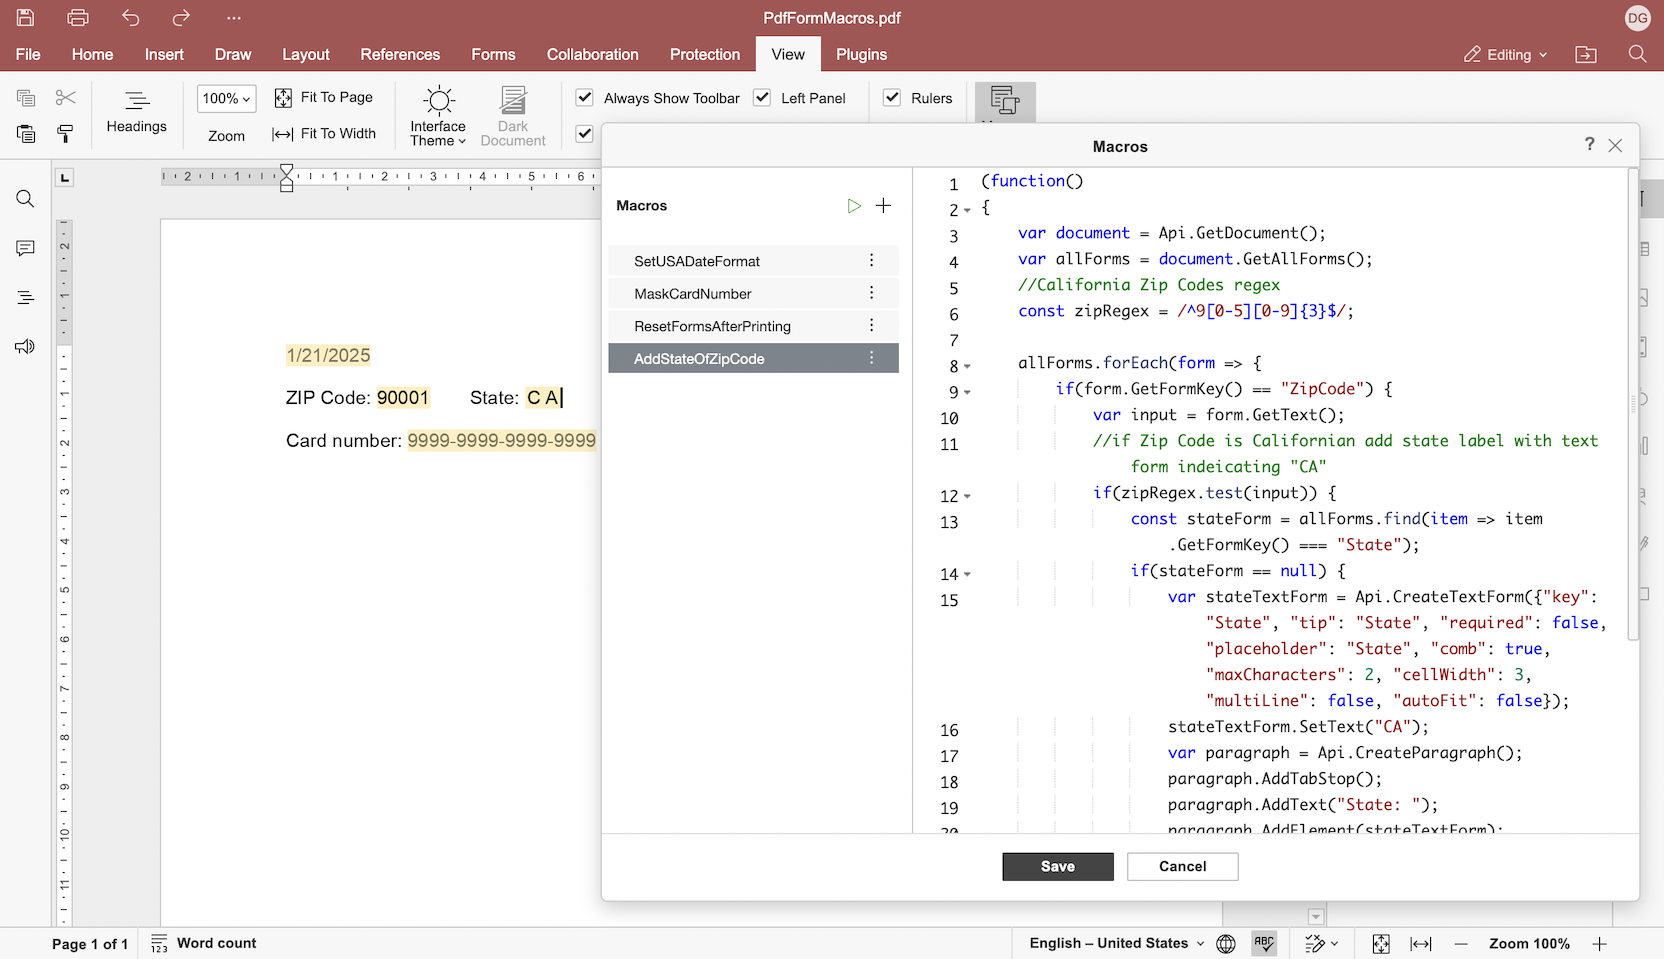Select the ResetFormsAfterPrinting macro
The width and height of the screenshot is (1664, 959).
pyautogui.click(x=753, y=326)
